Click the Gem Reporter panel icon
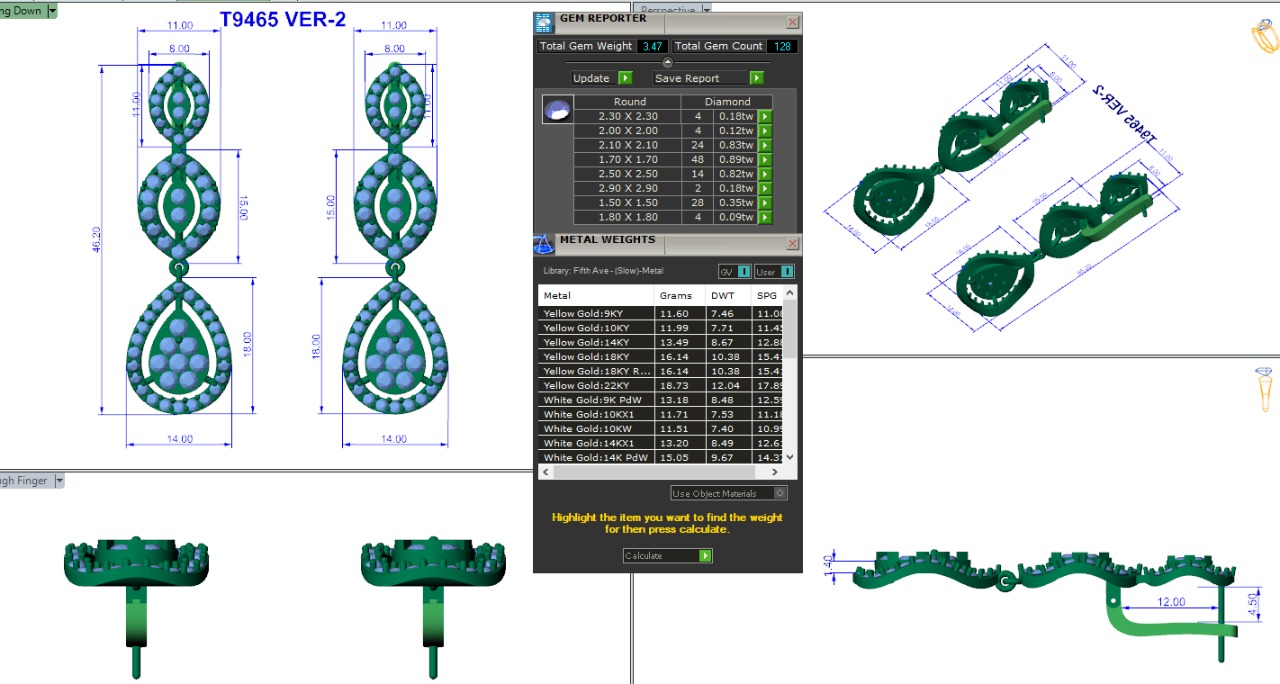This screenshot has width=1280, height=684. pos(543,20)
